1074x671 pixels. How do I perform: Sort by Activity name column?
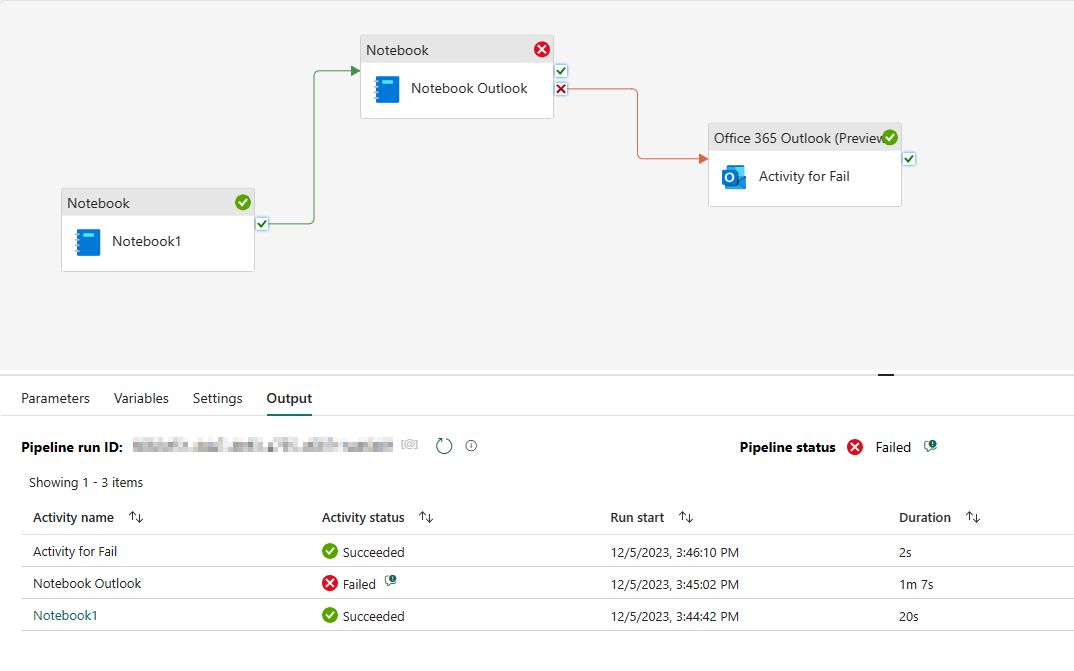coord(136,517)
